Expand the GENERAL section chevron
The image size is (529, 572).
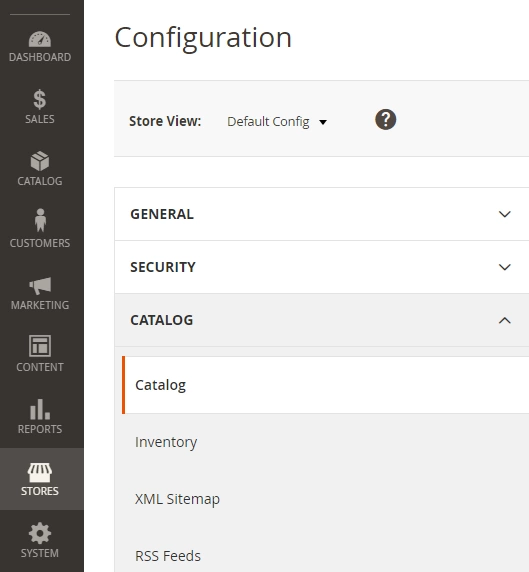click(505, 214)
